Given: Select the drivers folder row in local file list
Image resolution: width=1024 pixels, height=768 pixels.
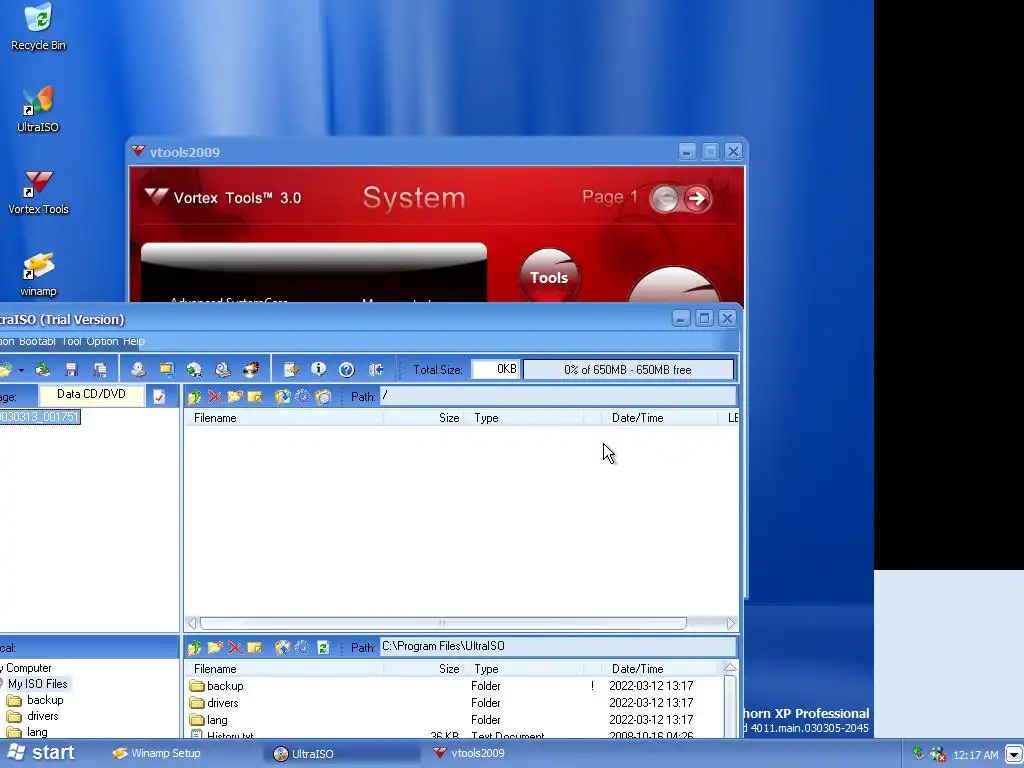Looking at the screenshot, I should [456, 703].
